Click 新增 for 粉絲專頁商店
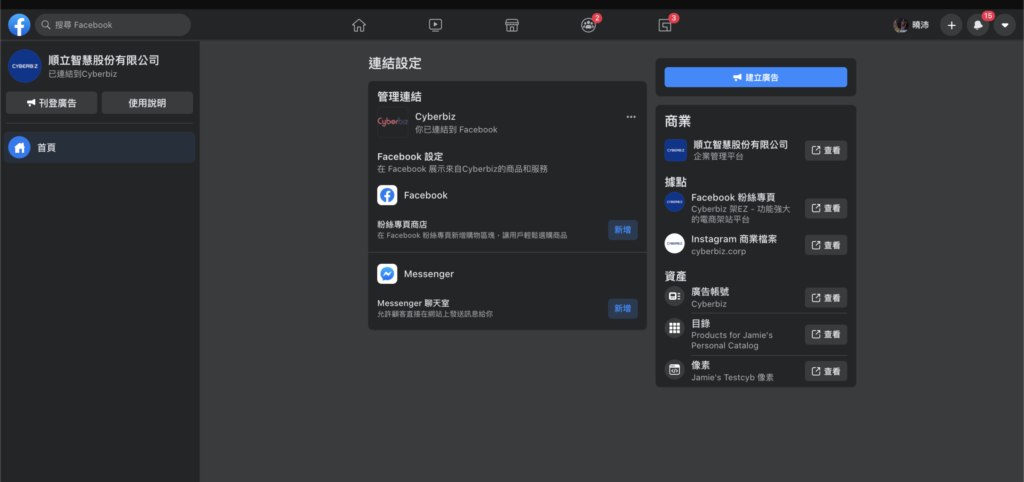Screen dimensions: 1024x482 click(x=622, y=230)
